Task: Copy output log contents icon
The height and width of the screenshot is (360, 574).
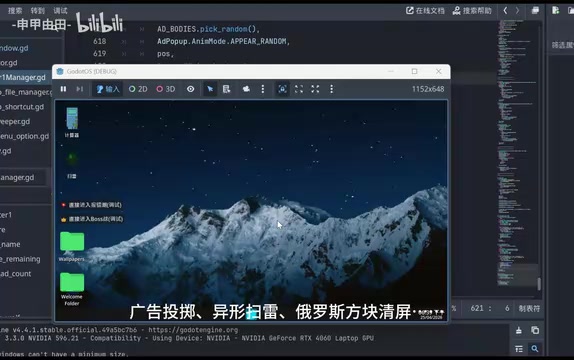Action: point(535,330)
